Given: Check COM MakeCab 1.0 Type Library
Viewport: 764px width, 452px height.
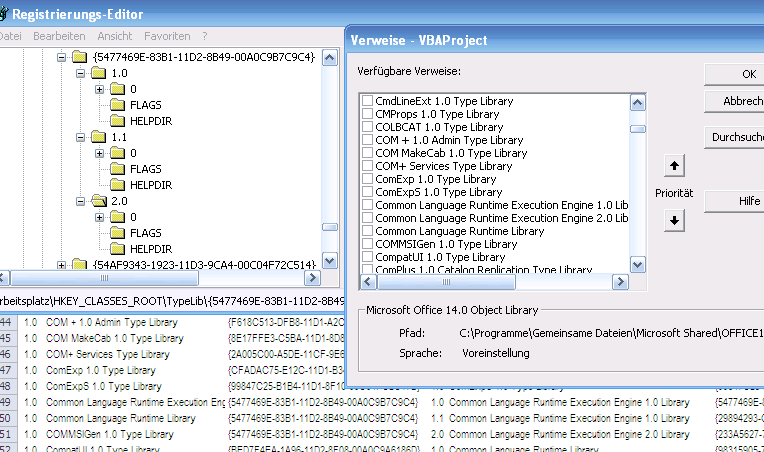Looking at the screenshot, I should click(x=367, y=153).
